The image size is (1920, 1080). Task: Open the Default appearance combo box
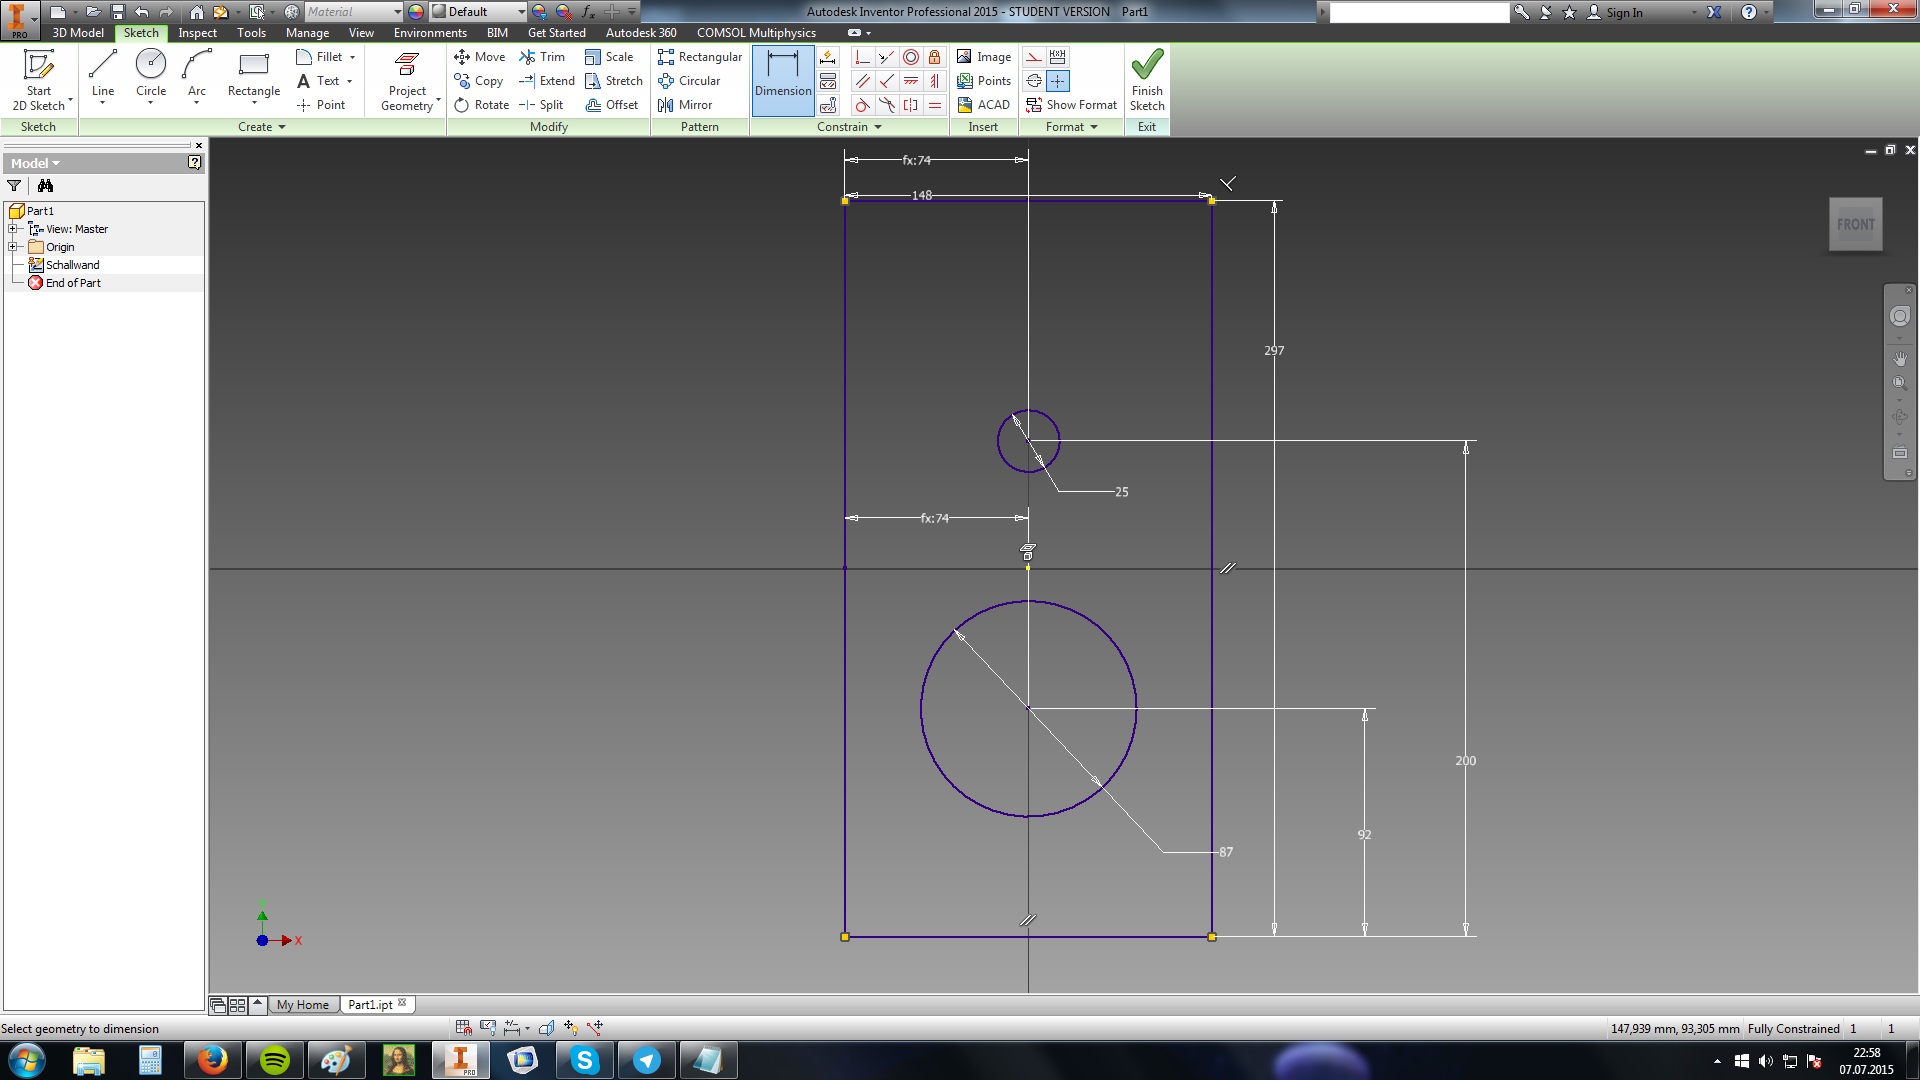click(x=478, y=12)
